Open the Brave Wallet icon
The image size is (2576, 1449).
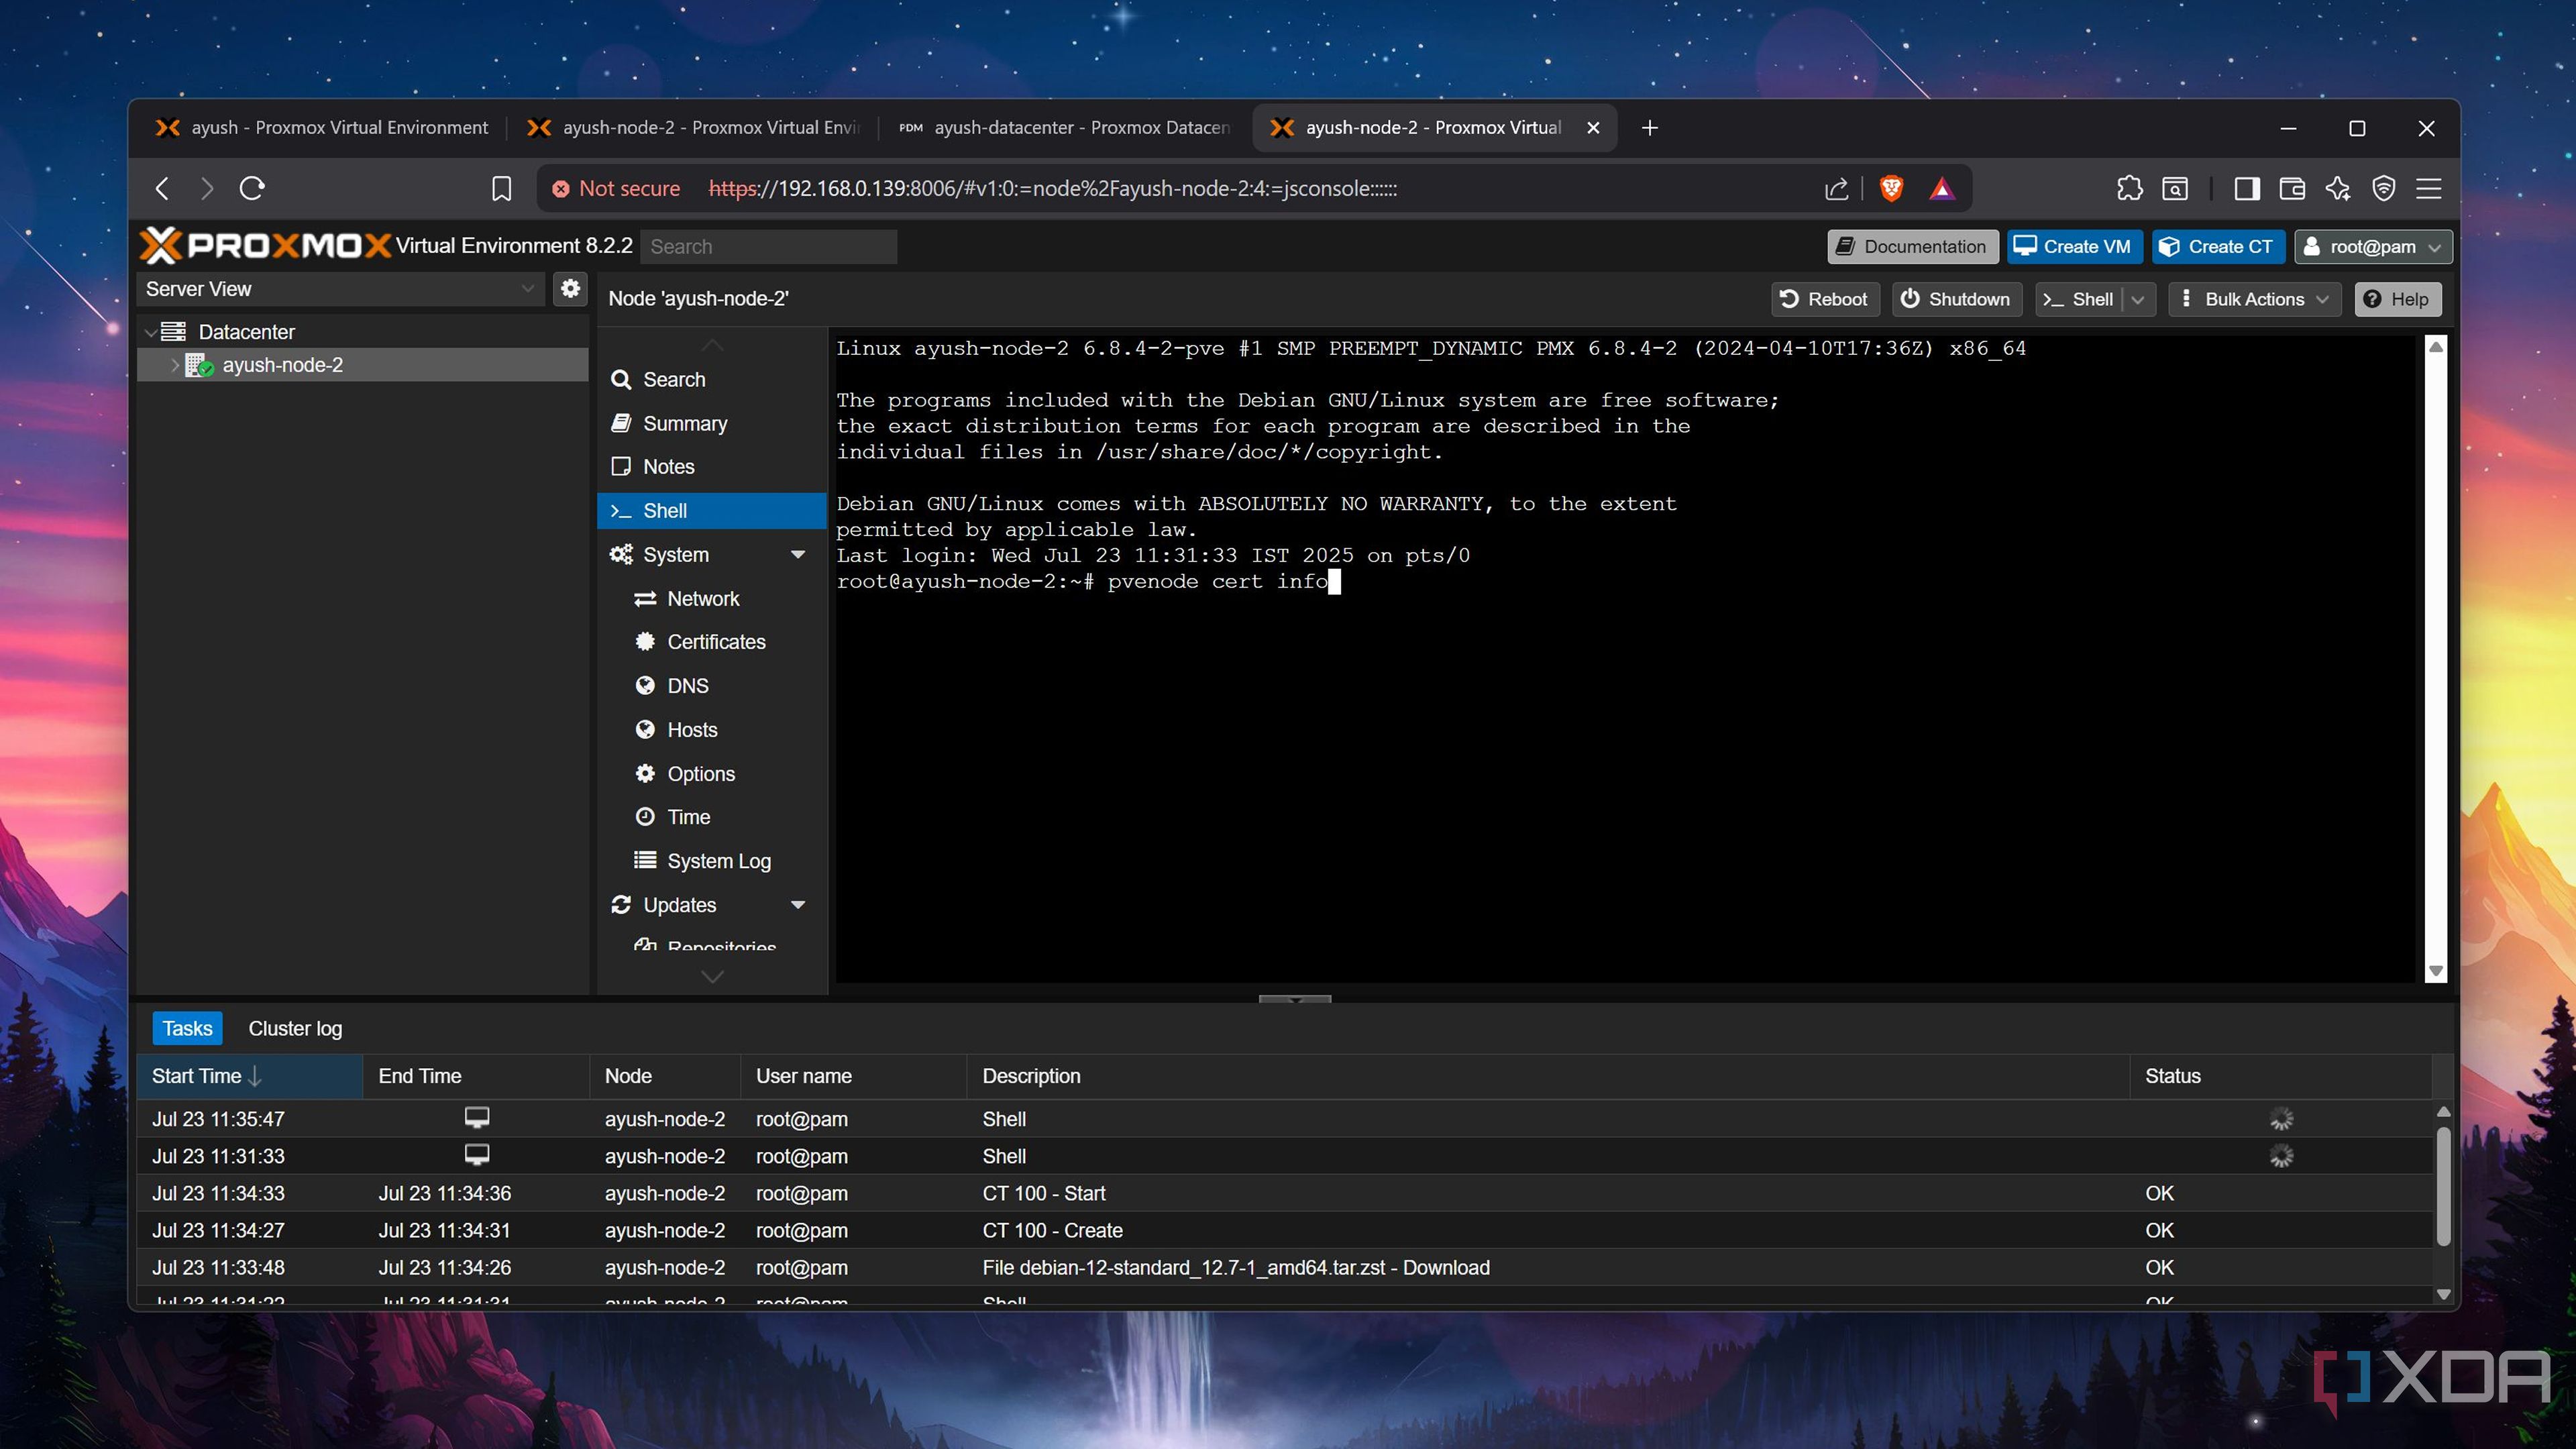coord(2292,188)
